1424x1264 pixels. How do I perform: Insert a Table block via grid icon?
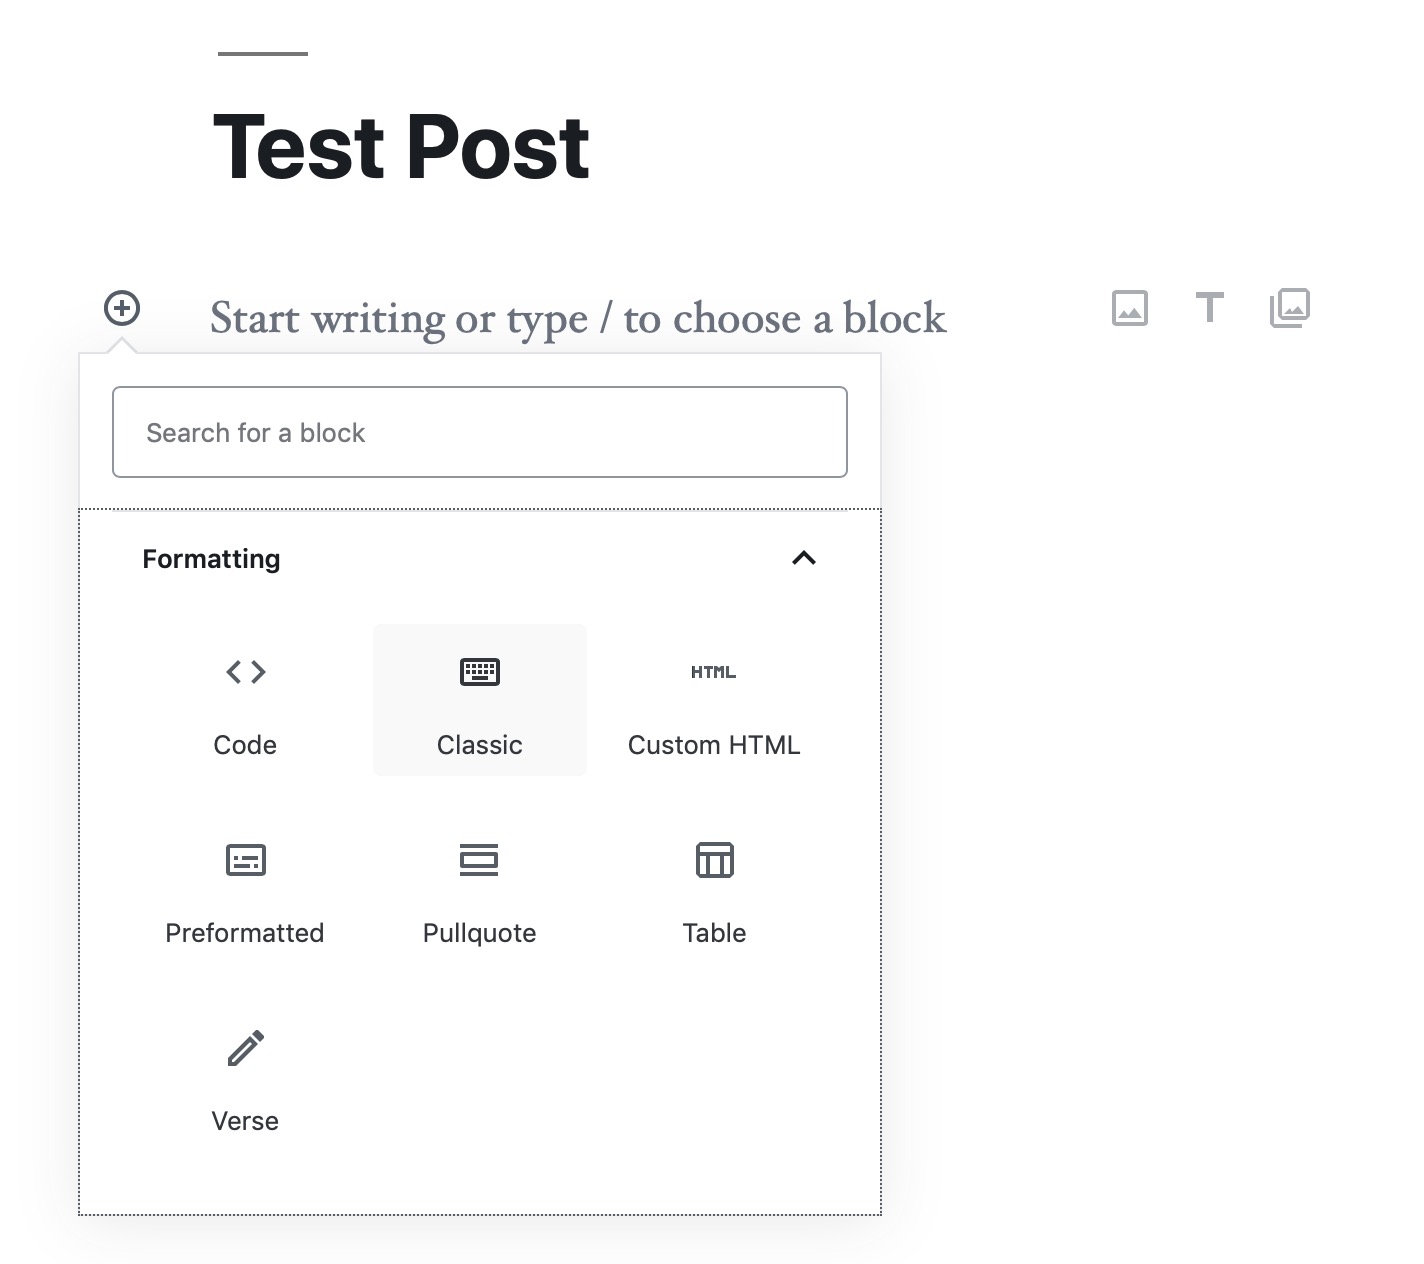(714, 860)
